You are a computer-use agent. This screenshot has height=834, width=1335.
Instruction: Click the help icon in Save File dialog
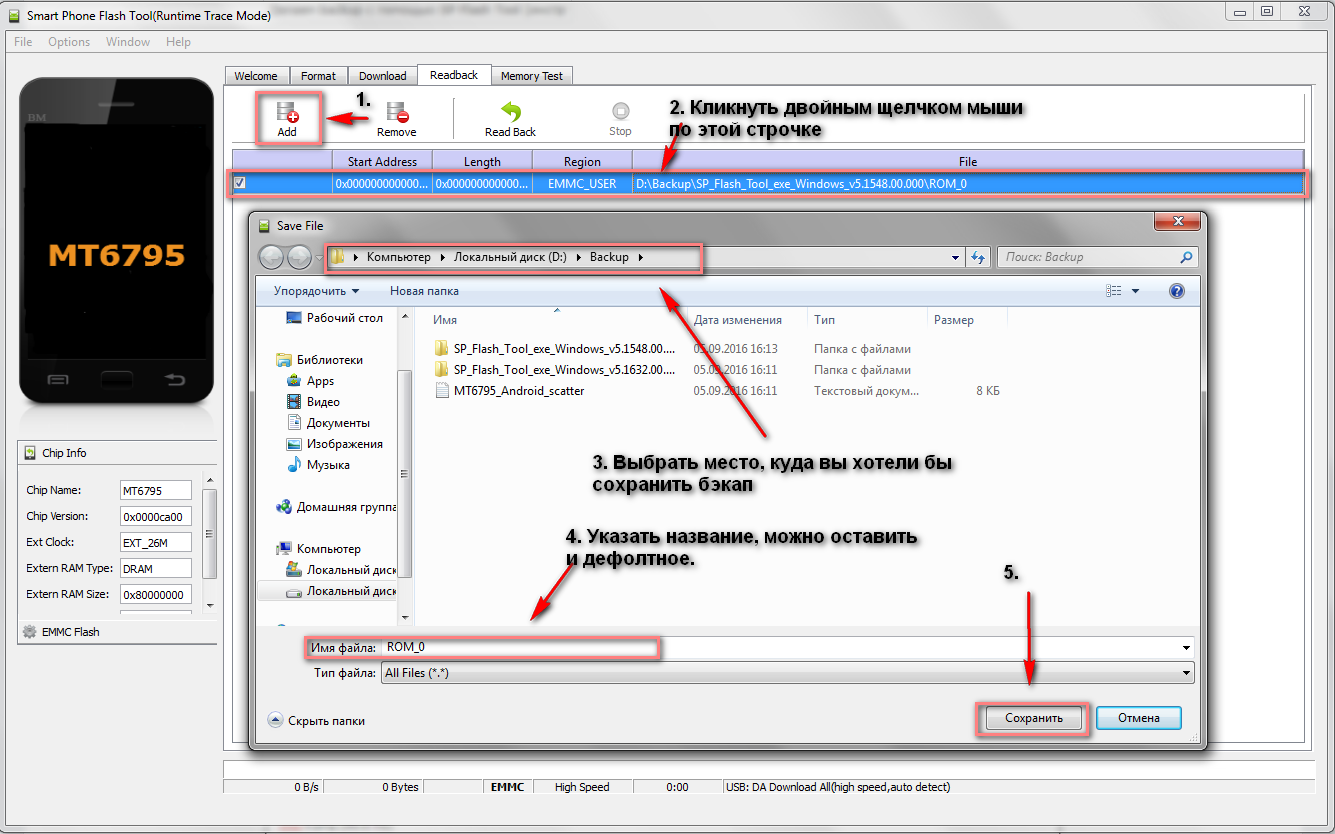click(1177, 291)
